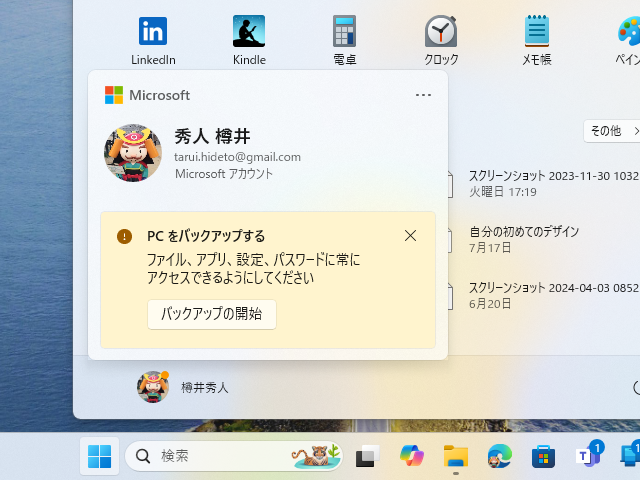640x480 pixels.
Task: Open Microsoft Store from taskbar
Action: click(x=543, y=456)
